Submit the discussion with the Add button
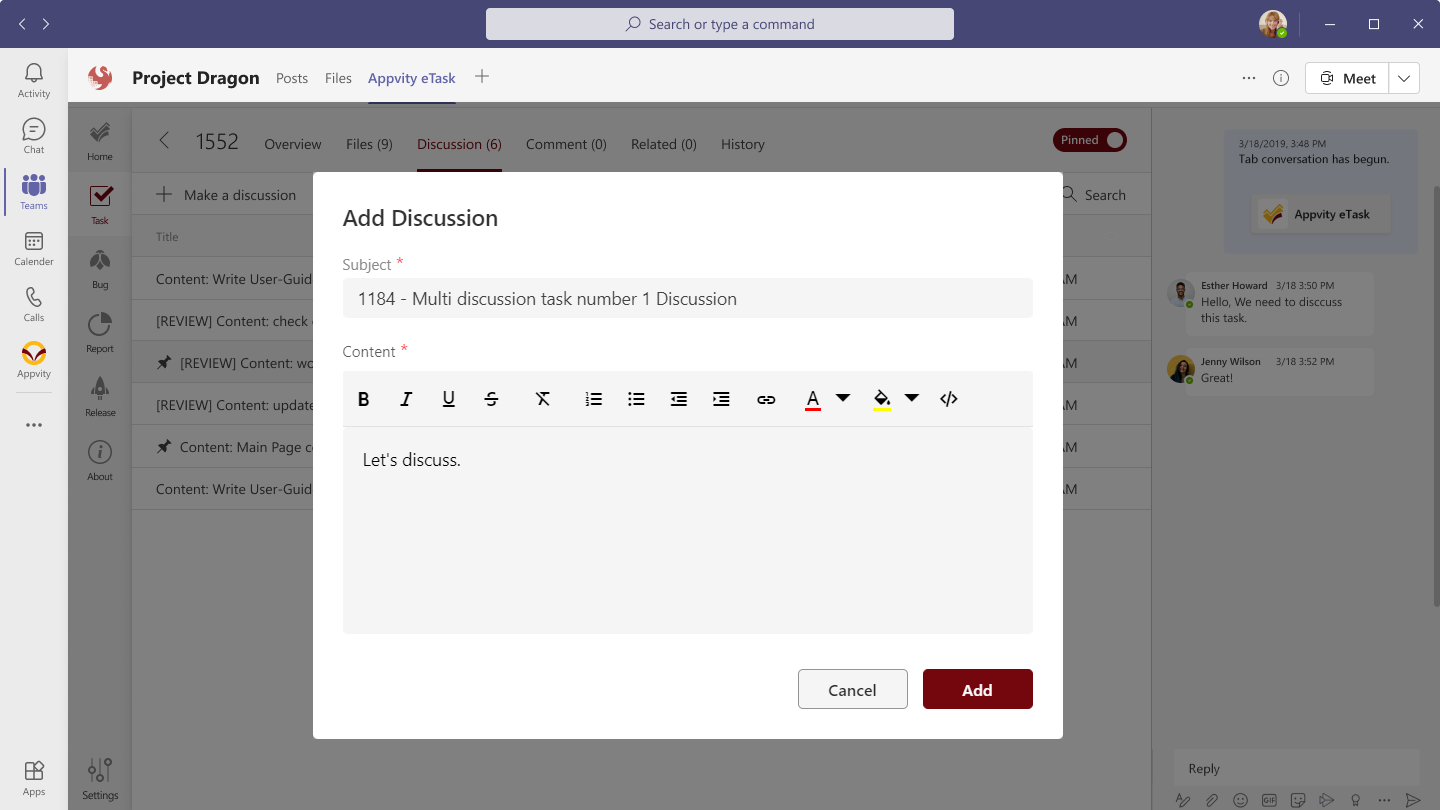 click(977, 689)
